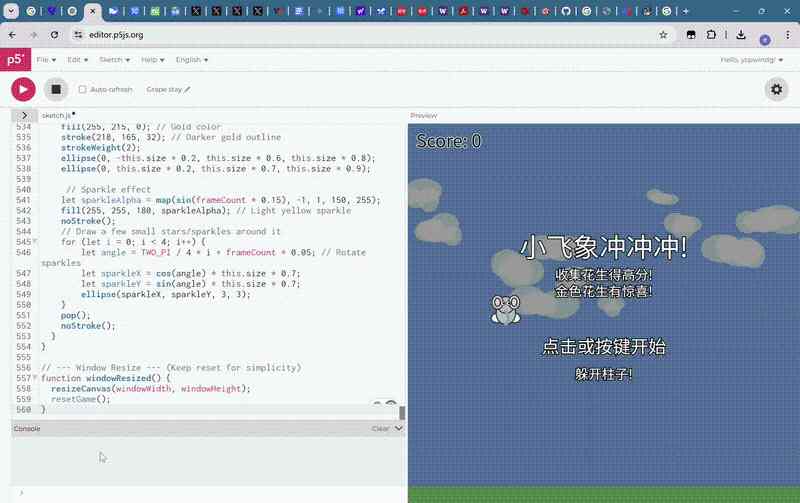The height and width of the screenshot is (503, 800).
Task: Open editor settings gear
Action: point(776,89)
